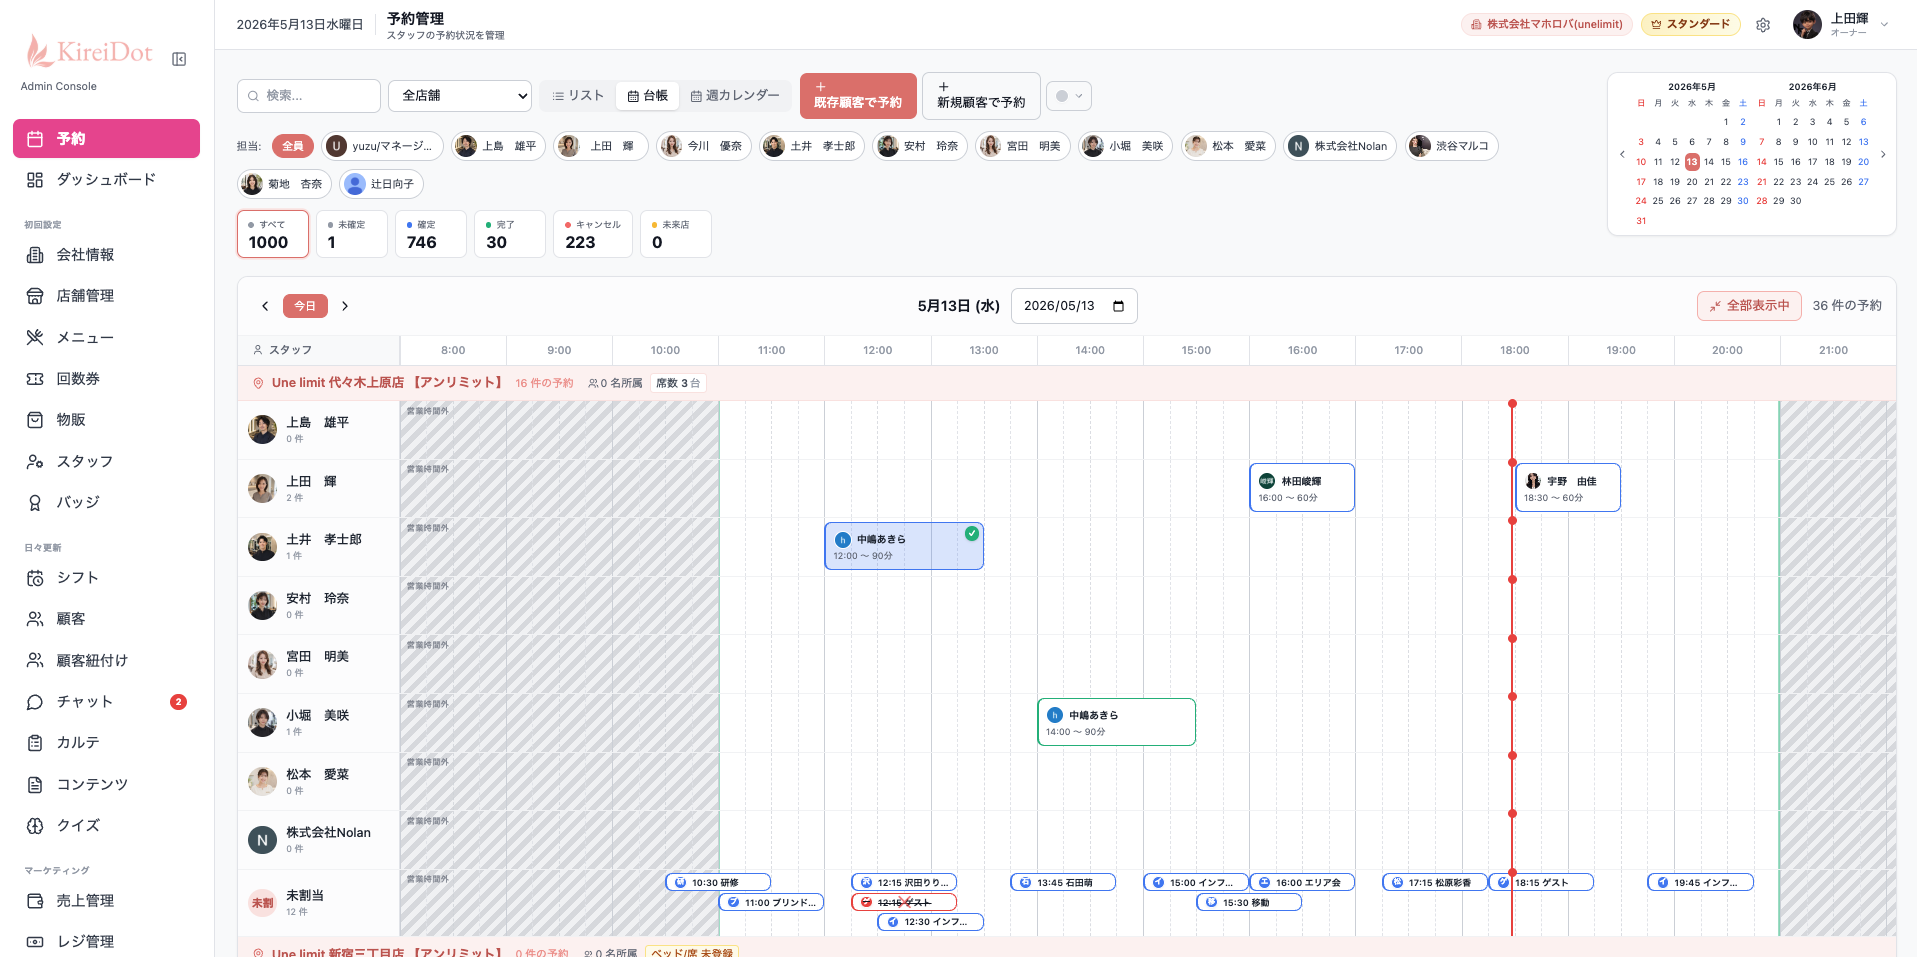Viewport: 1917px width, 957px height.
Task: Toggle staff filter 株式会社Nolan chip
Action: coord(1340,146)
